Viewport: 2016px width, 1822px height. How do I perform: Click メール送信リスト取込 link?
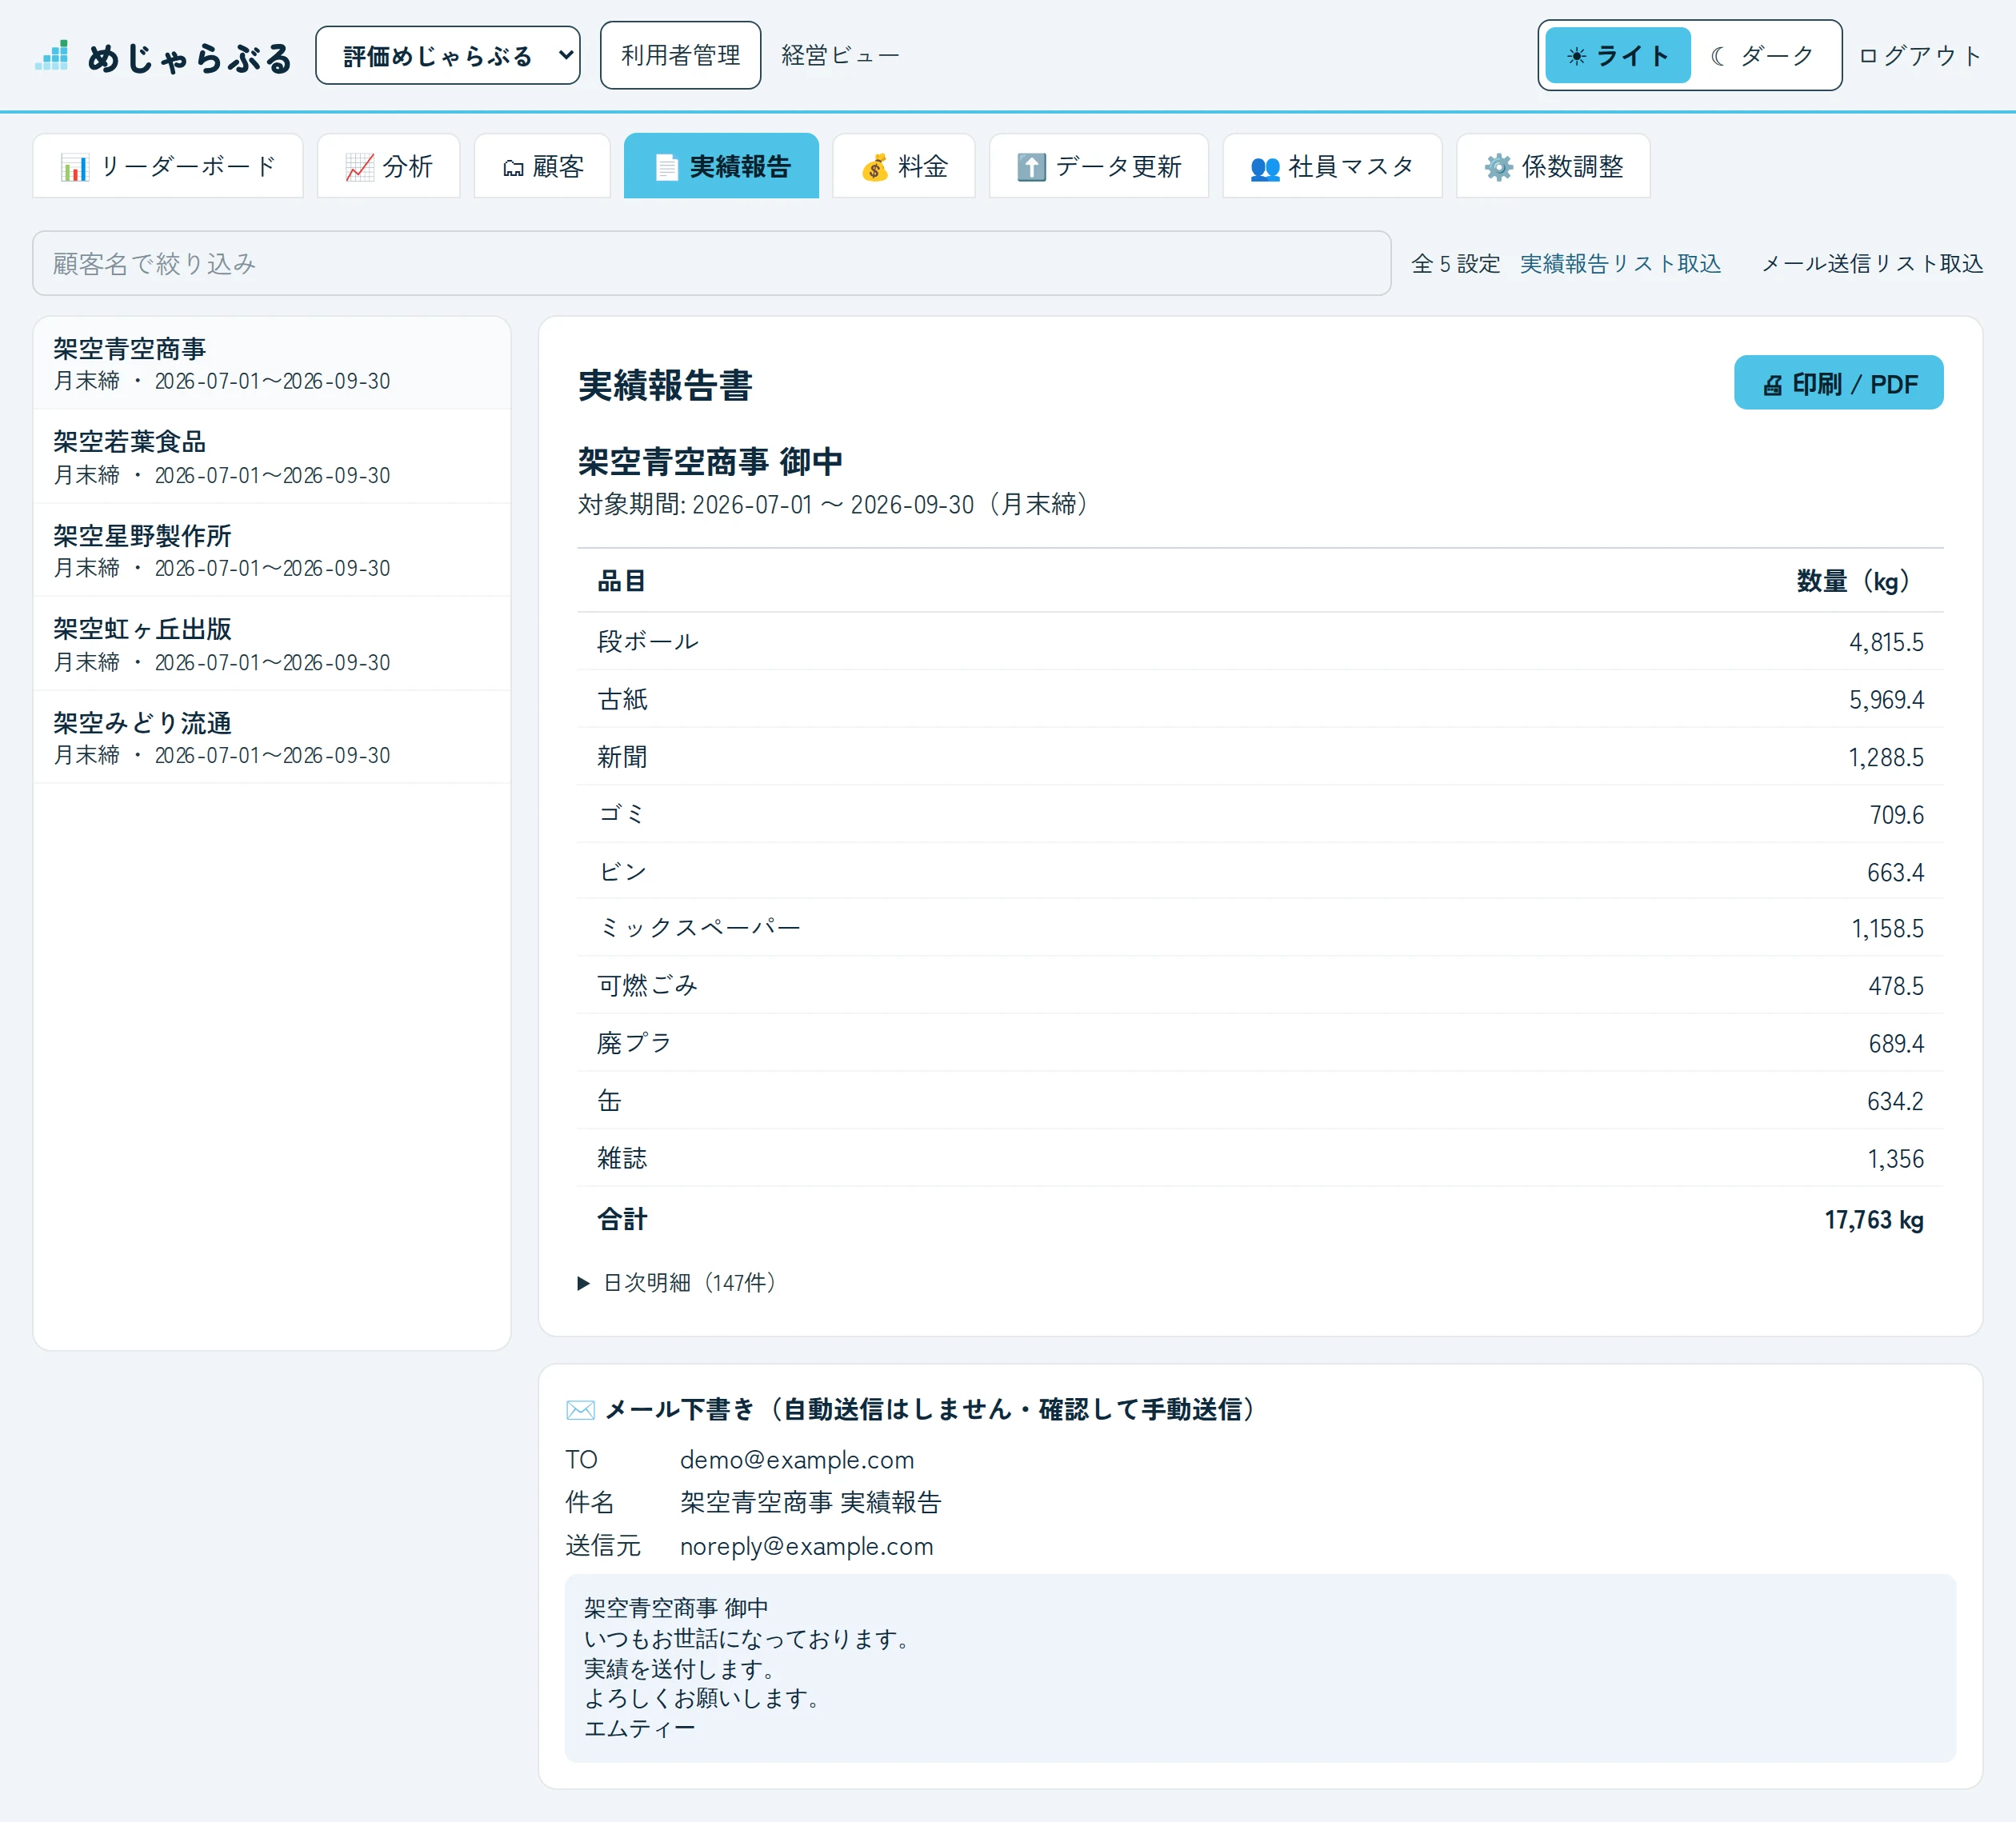[1872, 263]
